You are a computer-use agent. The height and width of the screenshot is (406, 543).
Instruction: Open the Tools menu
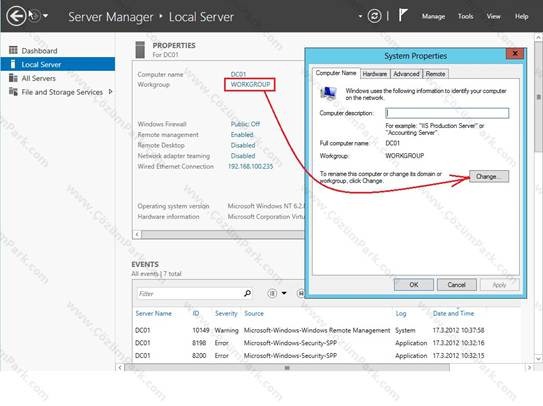pyautogui.click(x=465, y=16)
